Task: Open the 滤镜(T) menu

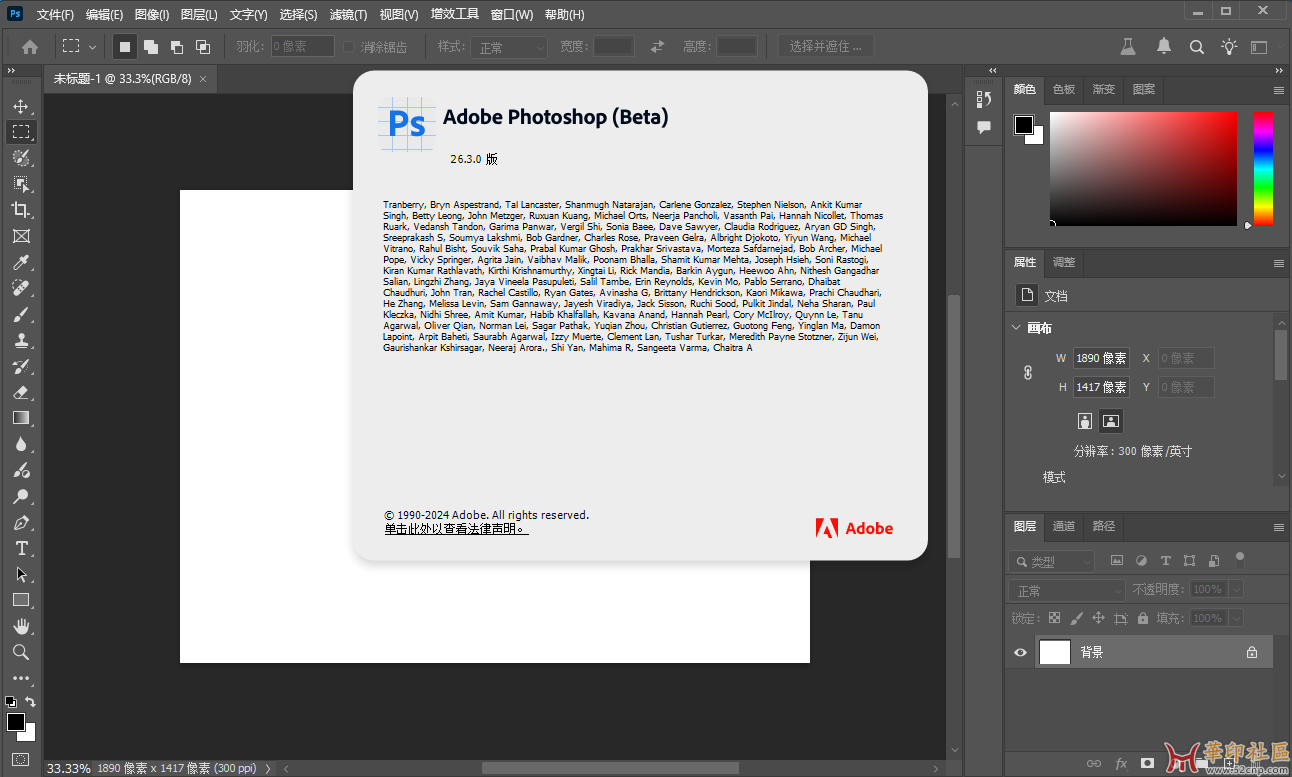Action: point(348,15)
